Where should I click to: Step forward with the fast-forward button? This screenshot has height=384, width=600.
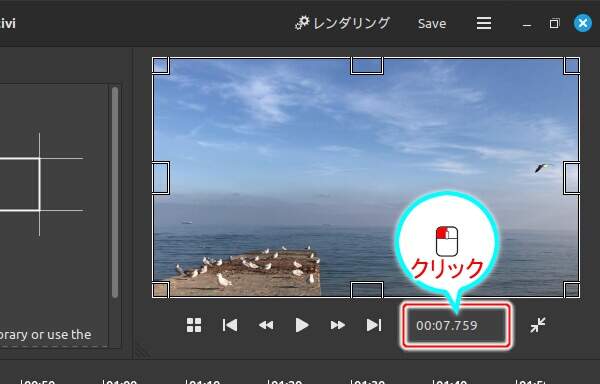tap(338, 325)
